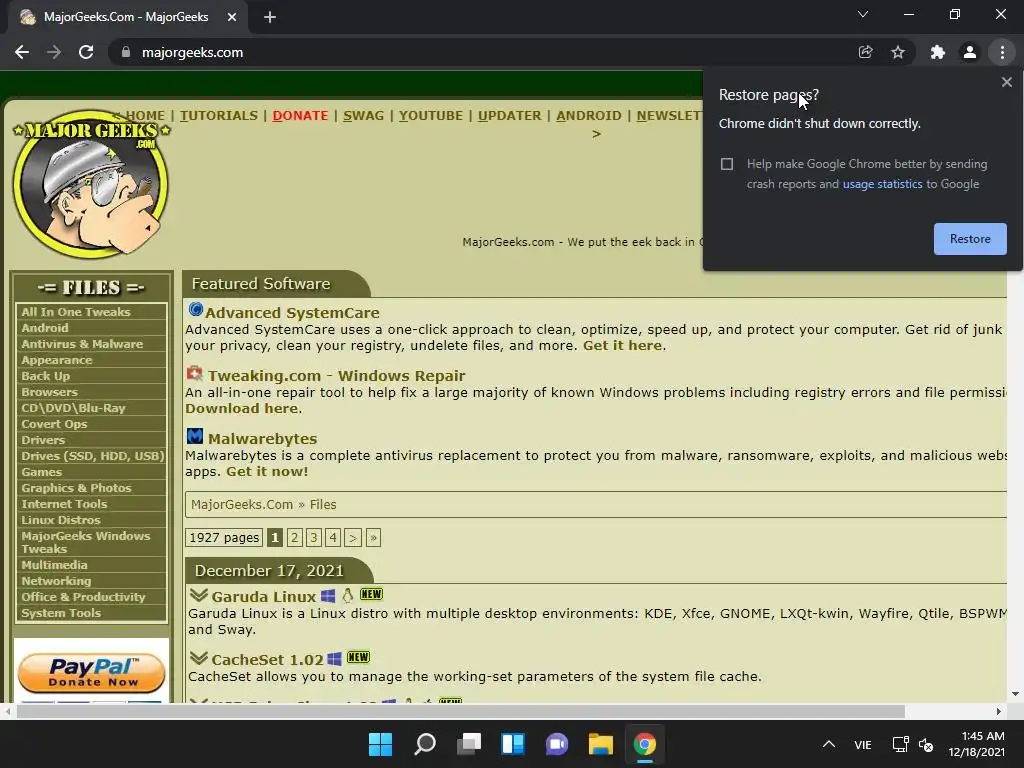Open the ANDROID menu link
The image size is (1024, 768).
[588, 116]
